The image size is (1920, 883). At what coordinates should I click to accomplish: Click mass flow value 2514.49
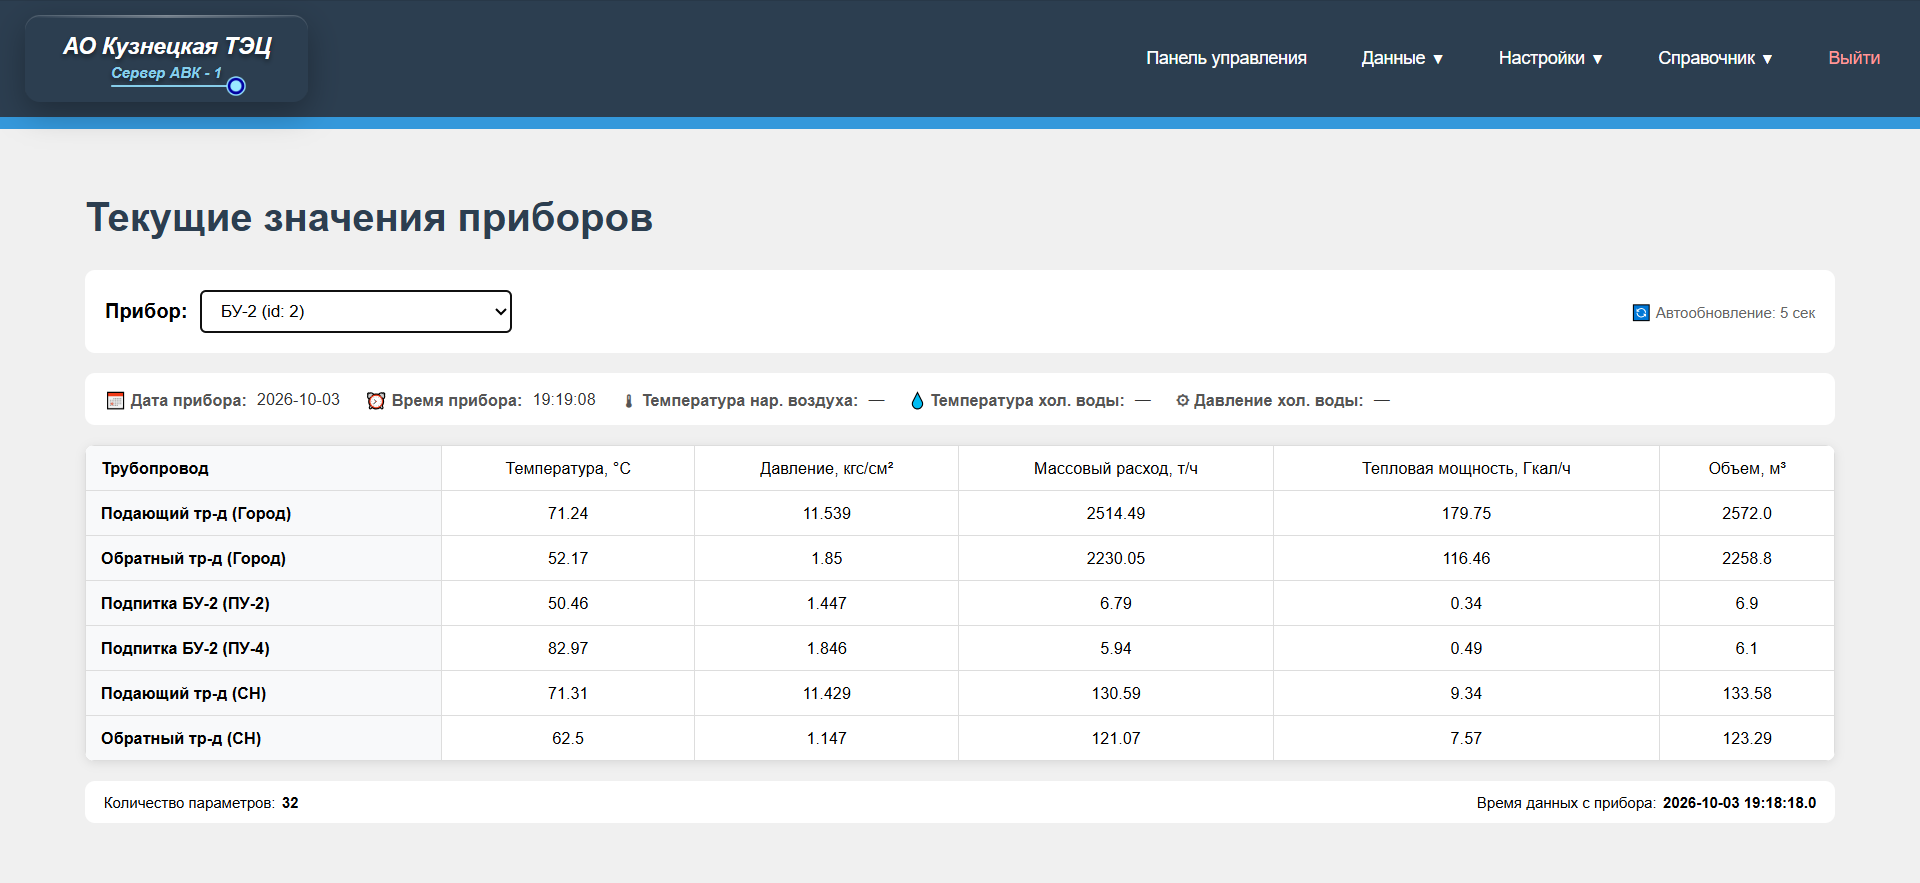1116,513
